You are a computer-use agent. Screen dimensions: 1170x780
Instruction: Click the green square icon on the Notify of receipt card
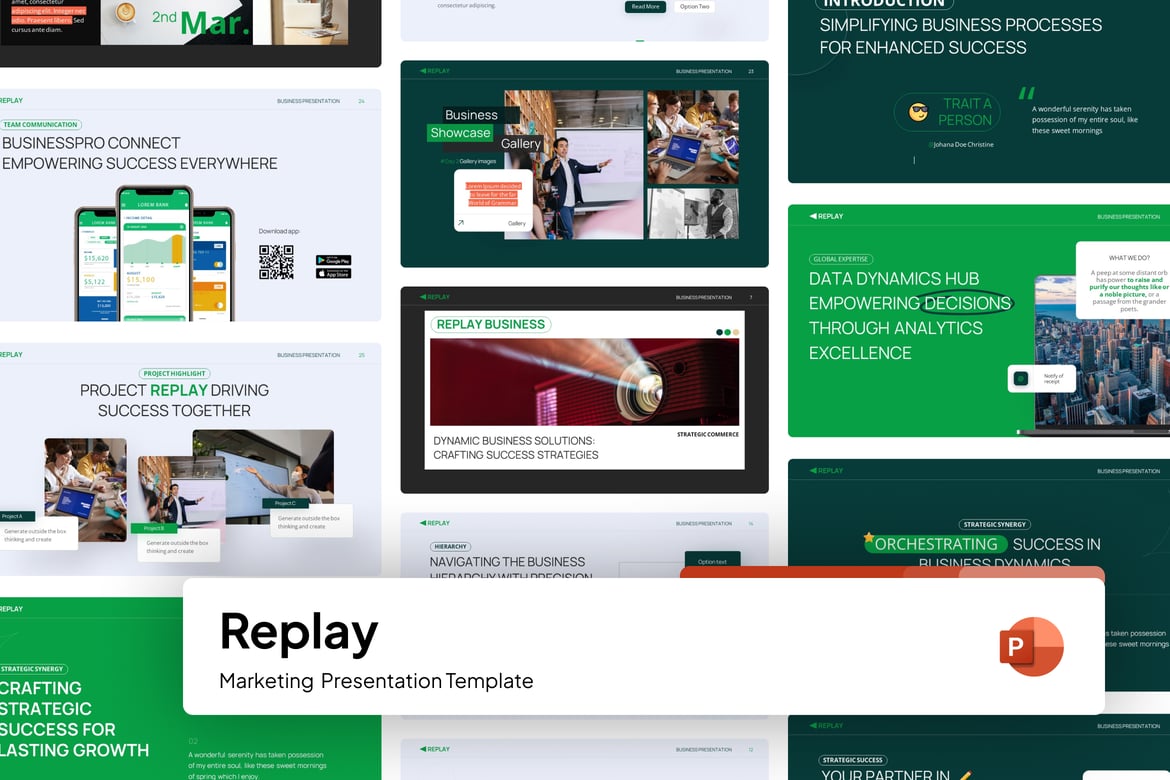tap(1021, 378)
